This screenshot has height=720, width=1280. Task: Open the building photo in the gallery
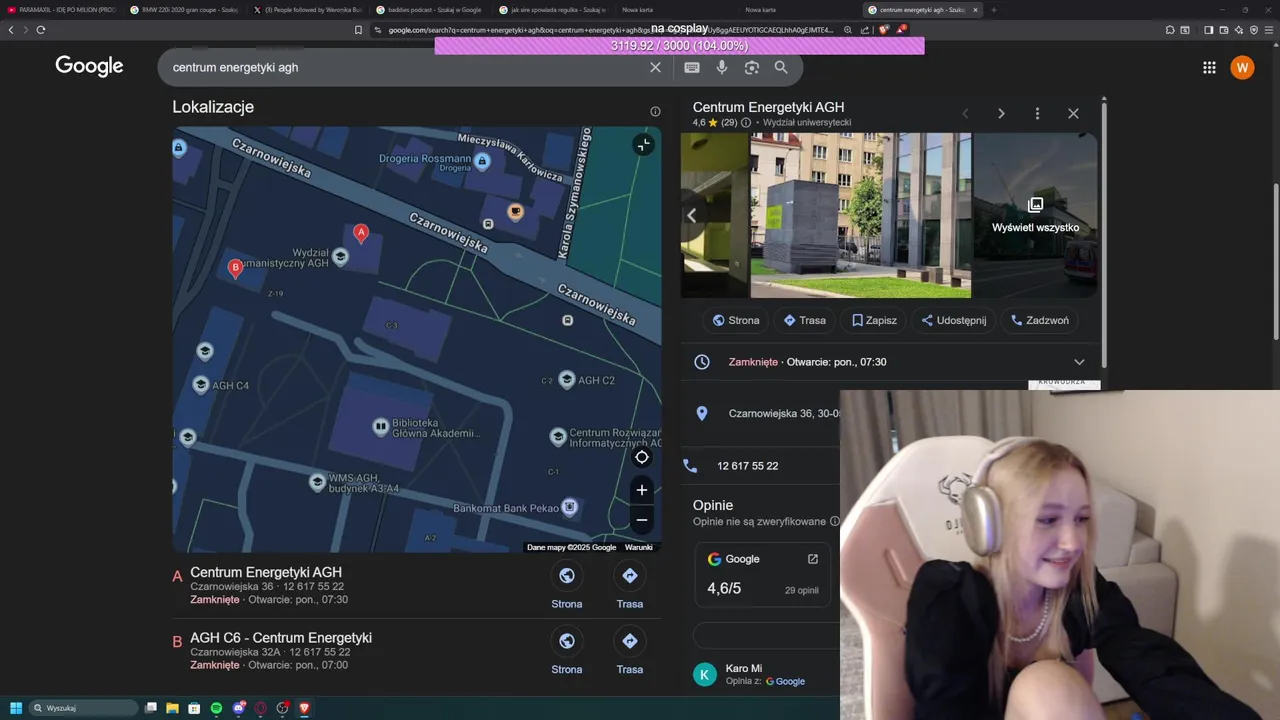coord(860,215)
